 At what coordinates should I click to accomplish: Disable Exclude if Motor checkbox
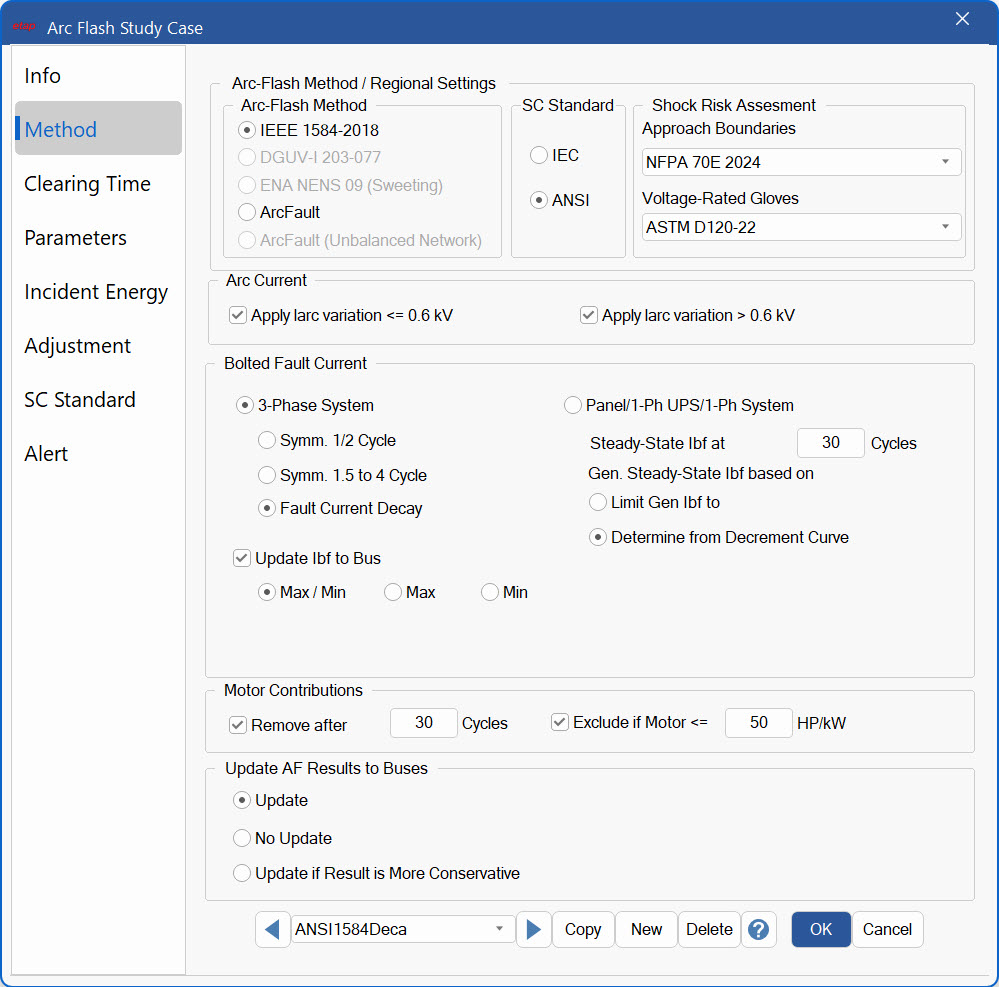[x=560, y=722]
